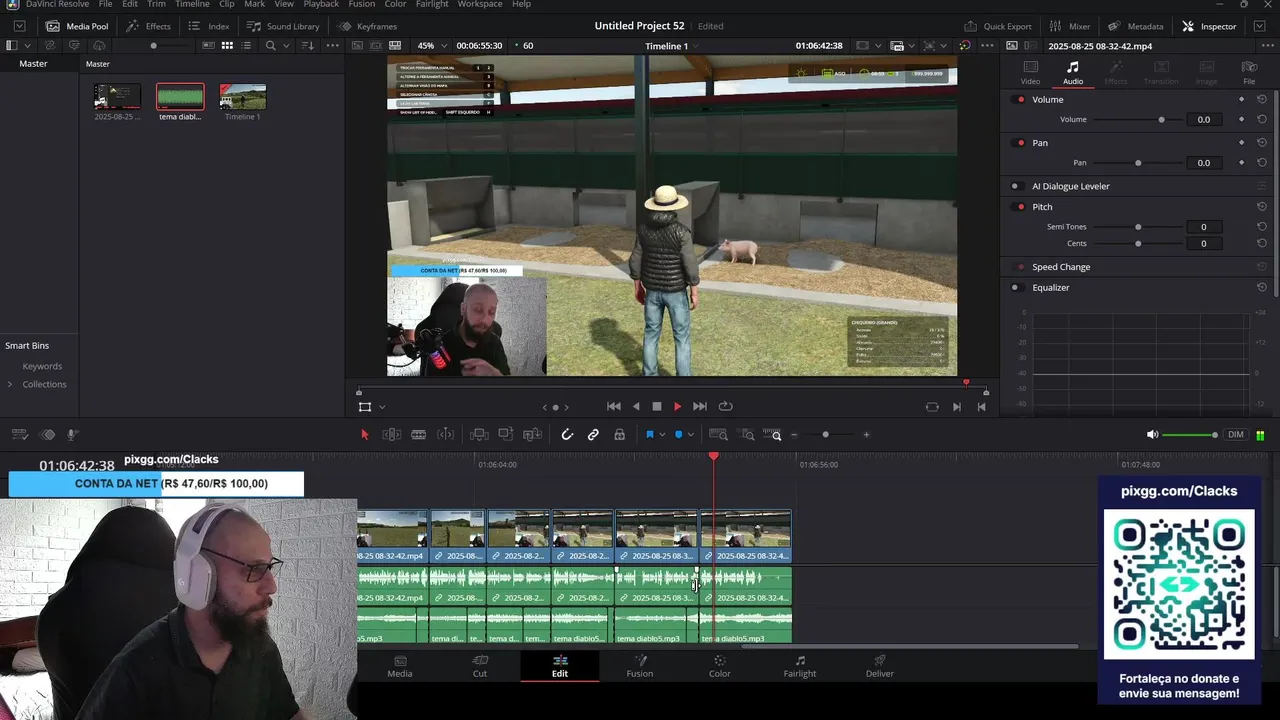Switch to the Color page tab

[x=719, y=666]
